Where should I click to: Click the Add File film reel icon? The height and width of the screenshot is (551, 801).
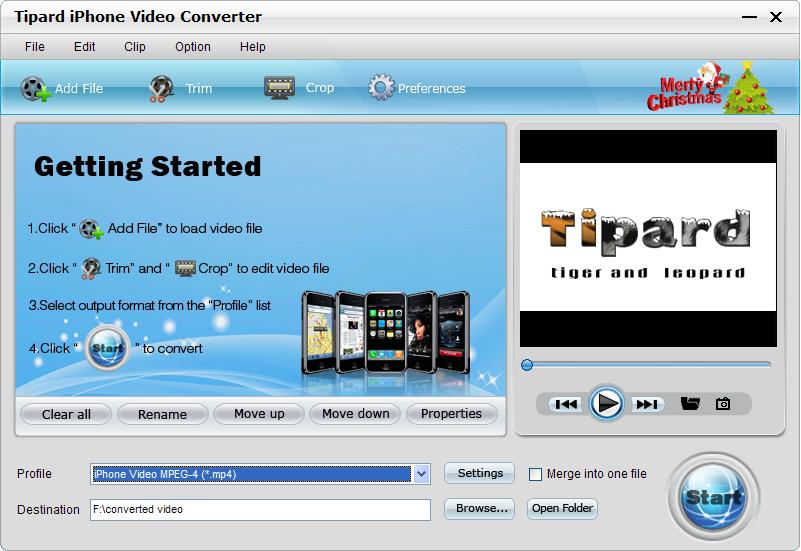pyautogui.click(x=36, y=88)
